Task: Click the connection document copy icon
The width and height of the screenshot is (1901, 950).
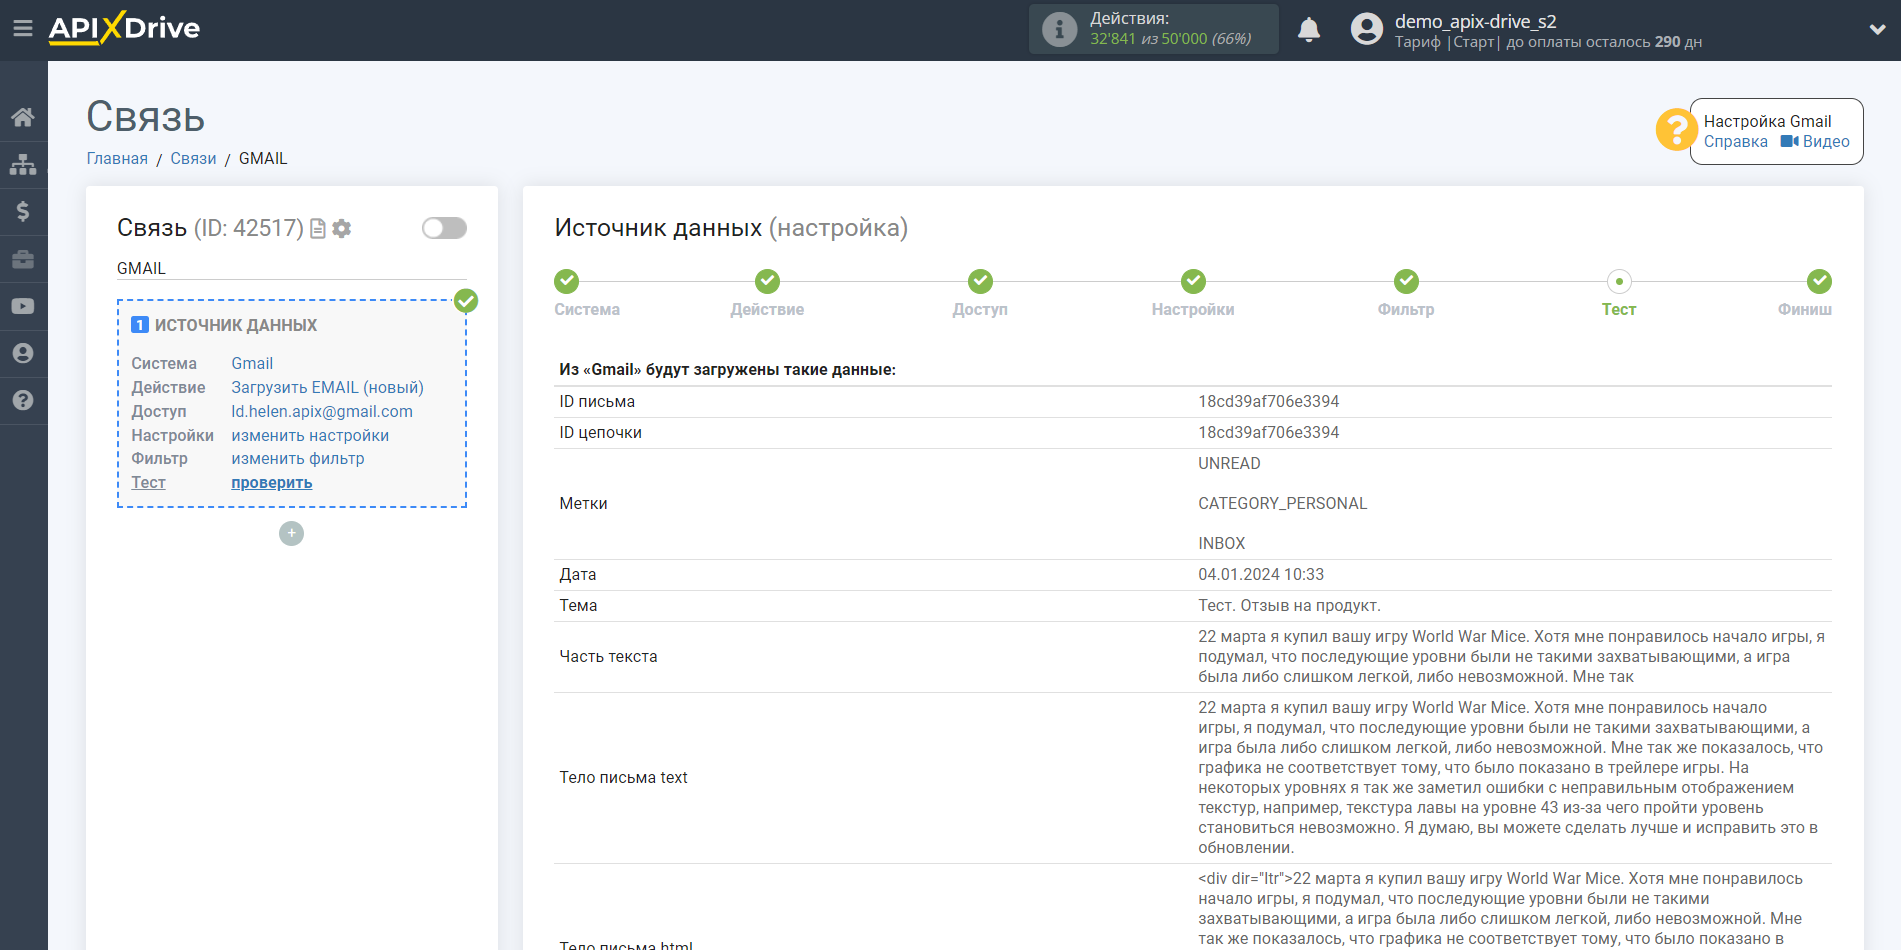Action: (318, 229)
